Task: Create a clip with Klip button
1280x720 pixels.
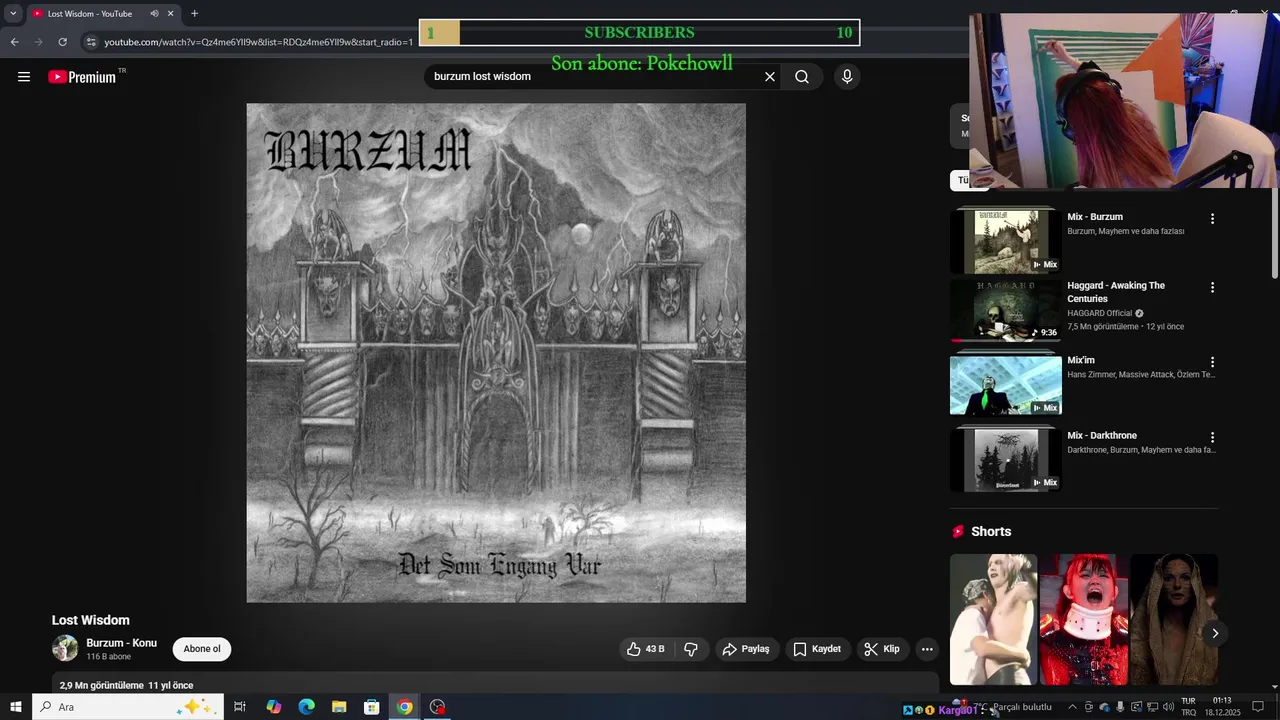Action: point(882,649)
